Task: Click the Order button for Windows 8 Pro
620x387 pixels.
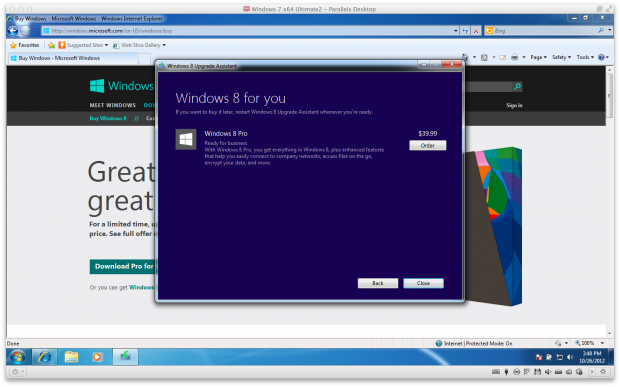Action: pos(427,145)
